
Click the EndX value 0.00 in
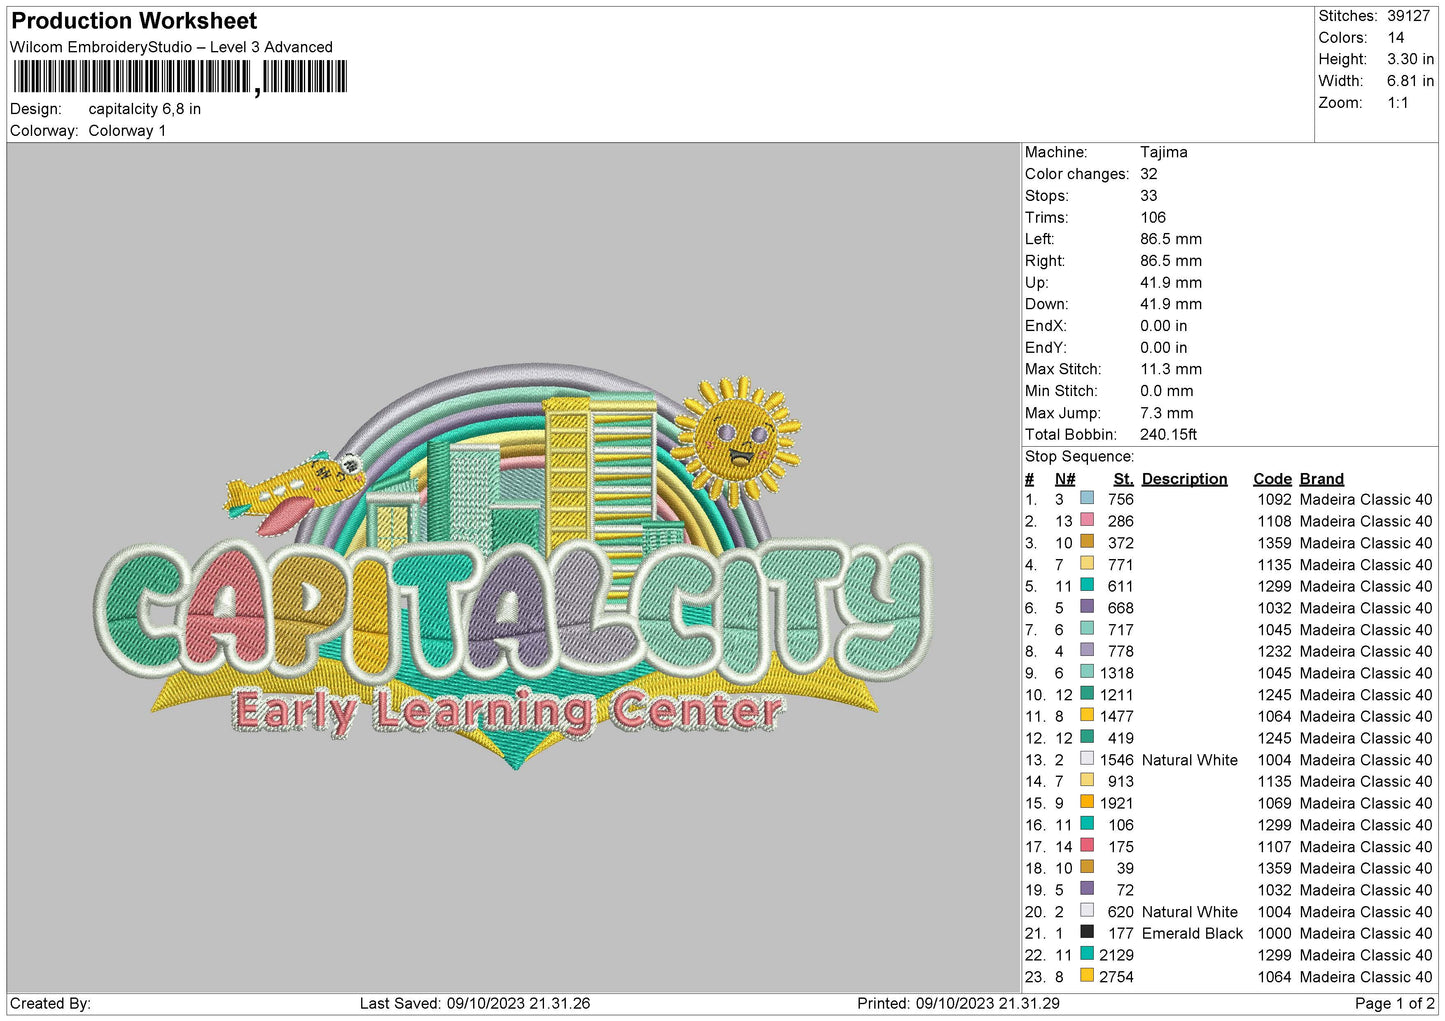point(1164,326)
